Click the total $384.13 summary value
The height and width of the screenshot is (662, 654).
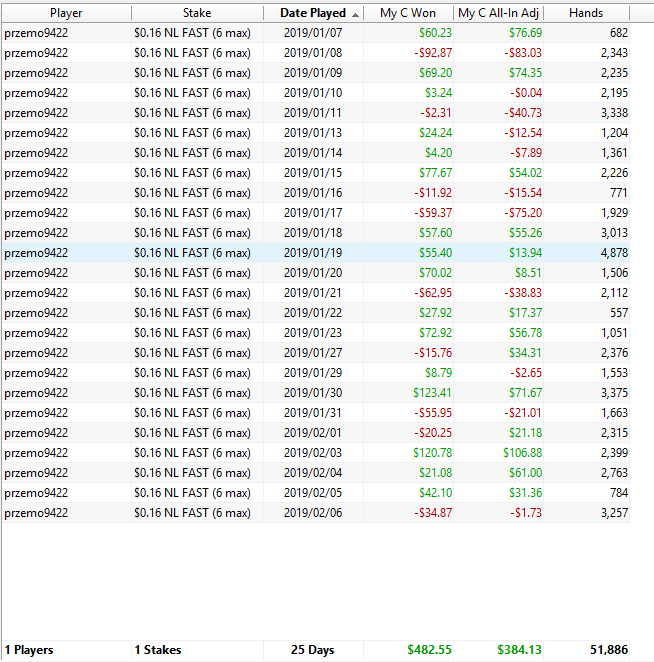click(x=519, y=650)
